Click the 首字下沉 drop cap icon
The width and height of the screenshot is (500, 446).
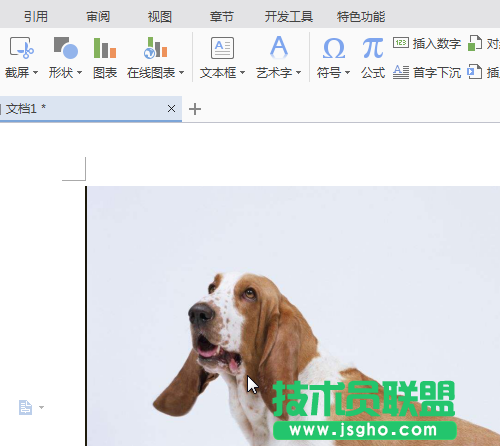pyautogui.click(x=401, y=72)
